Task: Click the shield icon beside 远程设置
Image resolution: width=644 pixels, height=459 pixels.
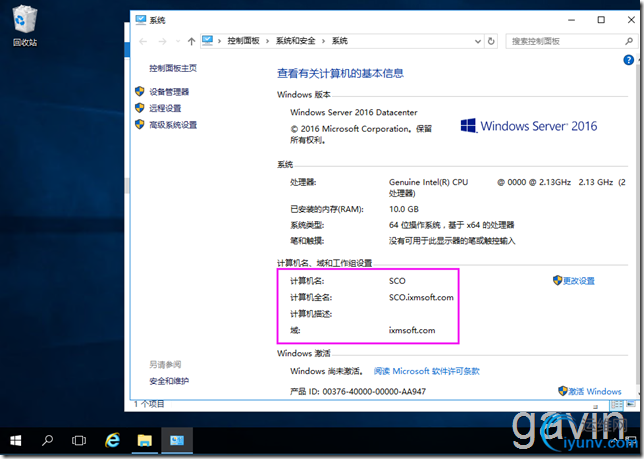Action: 140,108
